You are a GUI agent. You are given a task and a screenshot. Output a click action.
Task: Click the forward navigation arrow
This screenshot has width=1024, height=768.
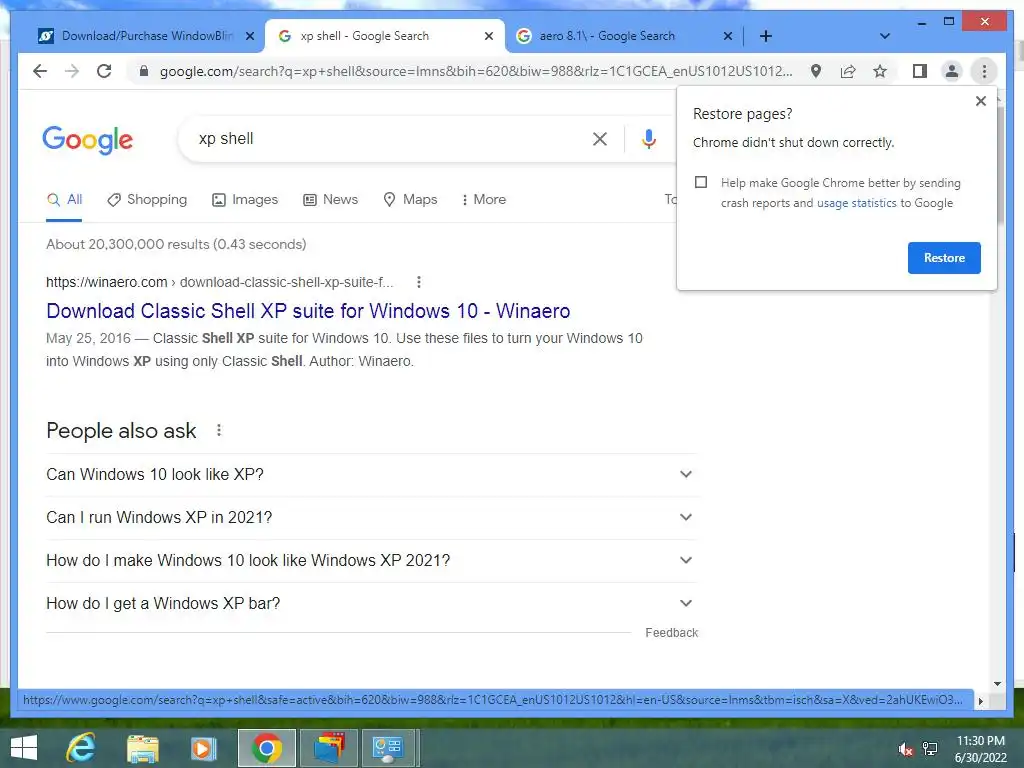[72, 71]
